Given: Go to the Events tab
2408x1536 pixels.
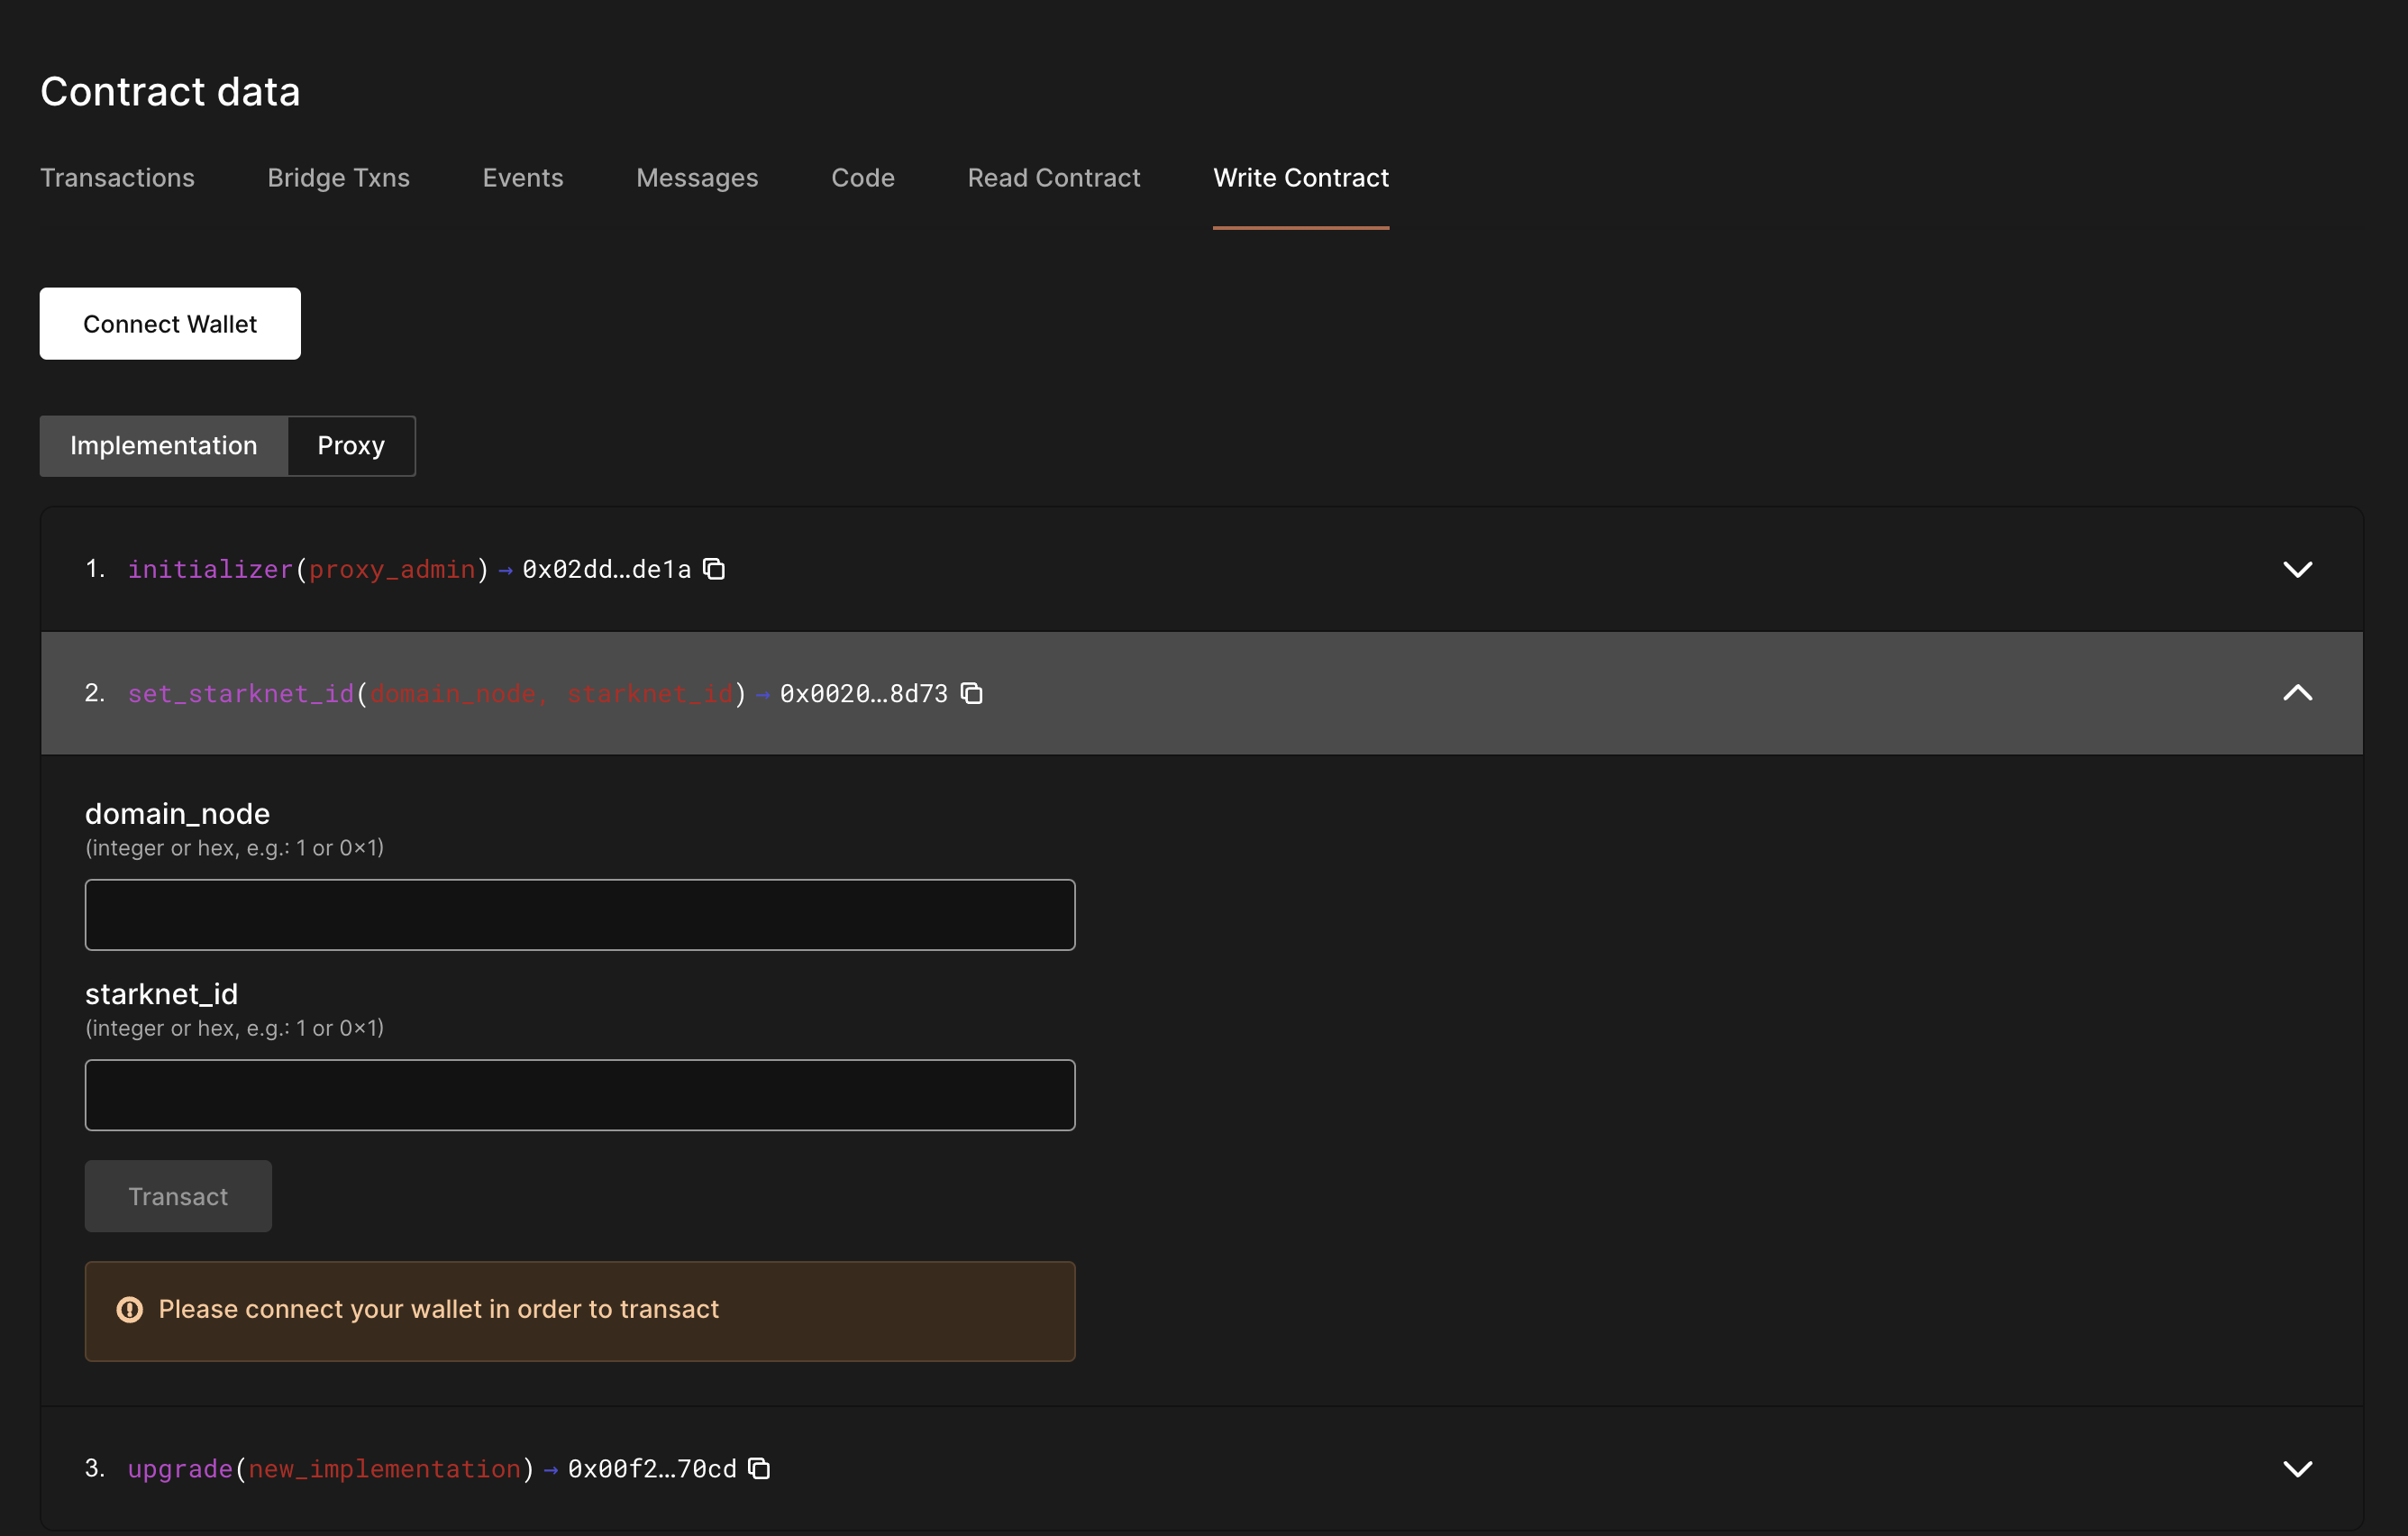Looking at the screenshot, I should [523, 178].
